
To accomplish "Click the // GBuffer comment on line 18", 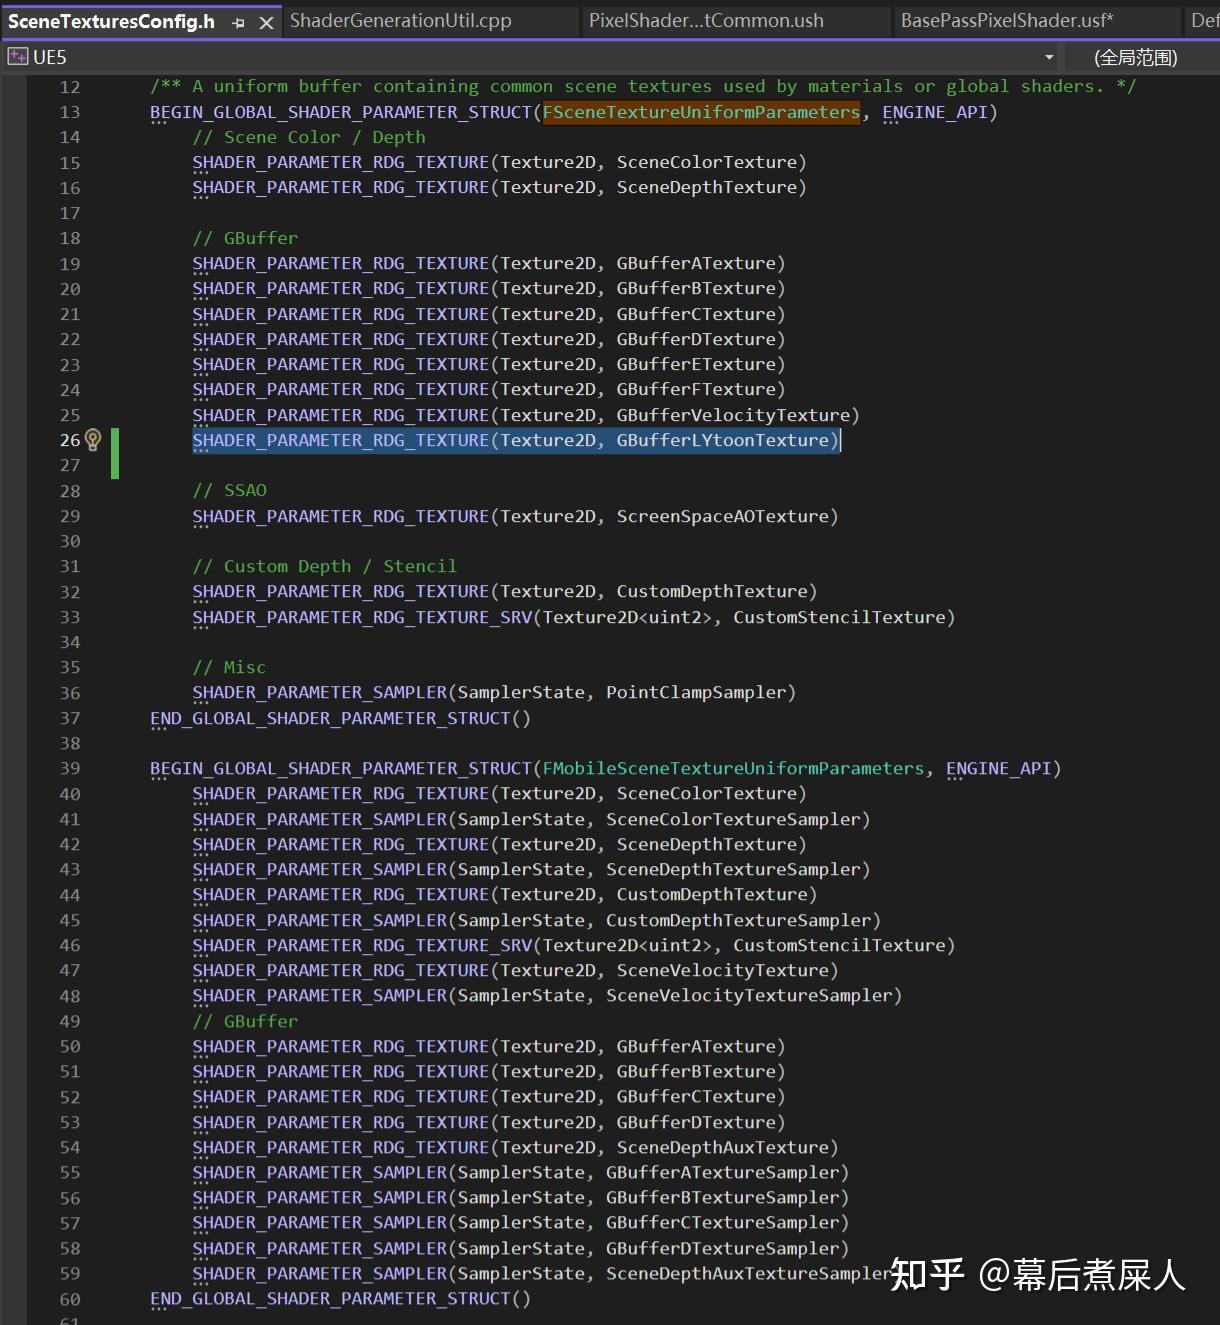I will pyautogui.click(x=246, y=238).
